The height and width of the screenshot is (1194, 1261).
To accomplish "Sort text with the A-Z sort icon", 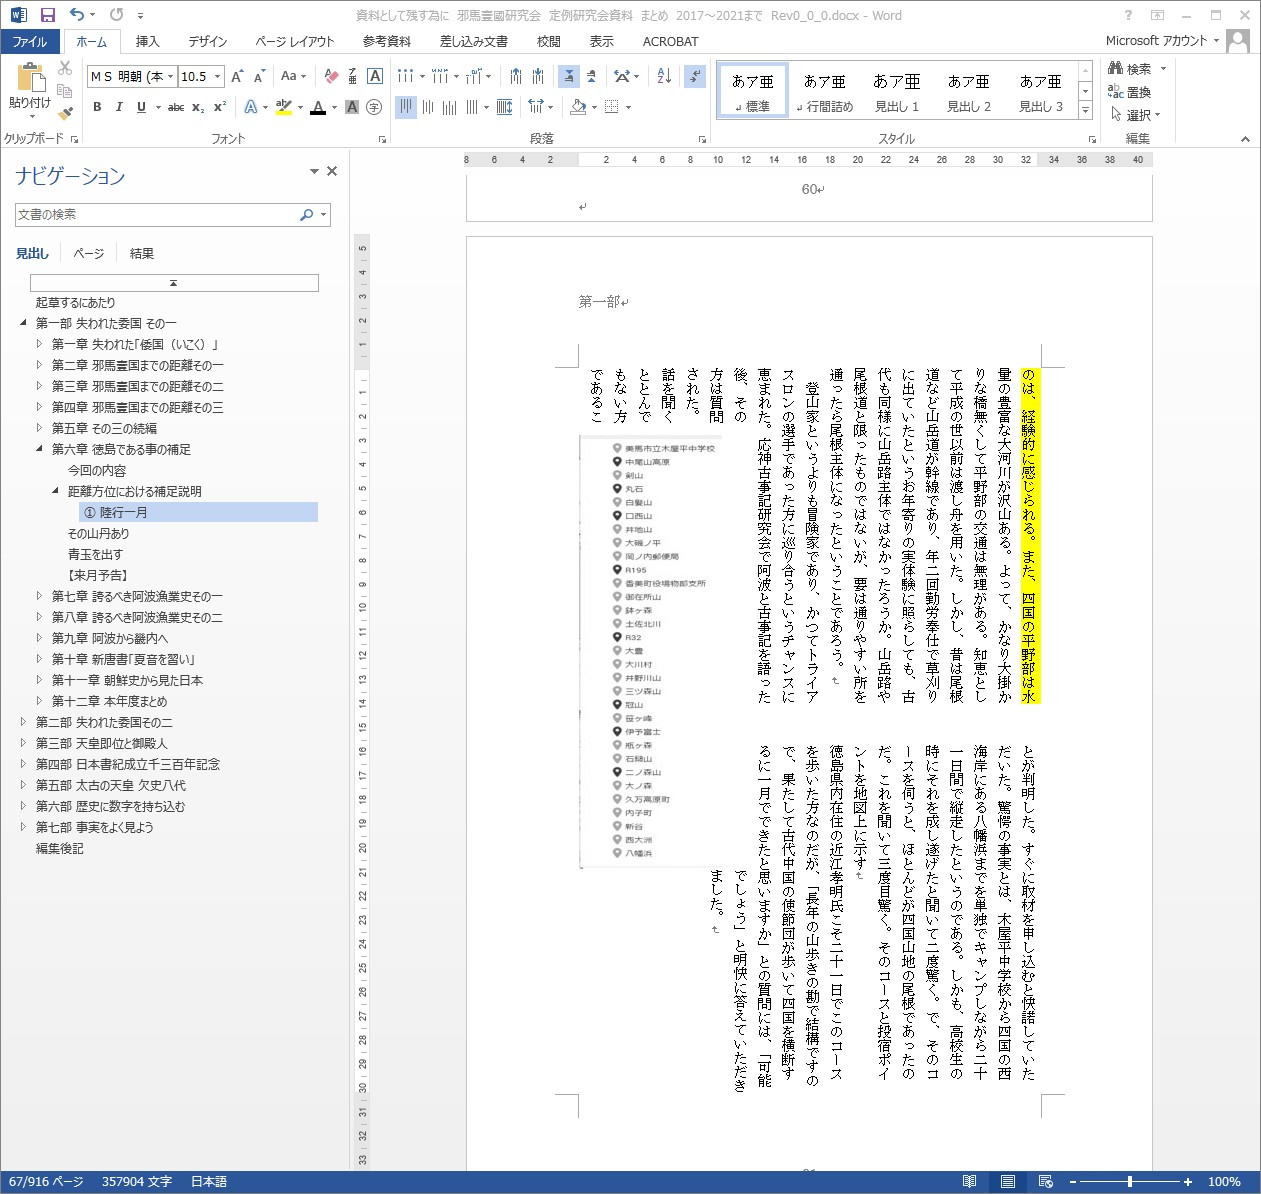I will 664,76.
